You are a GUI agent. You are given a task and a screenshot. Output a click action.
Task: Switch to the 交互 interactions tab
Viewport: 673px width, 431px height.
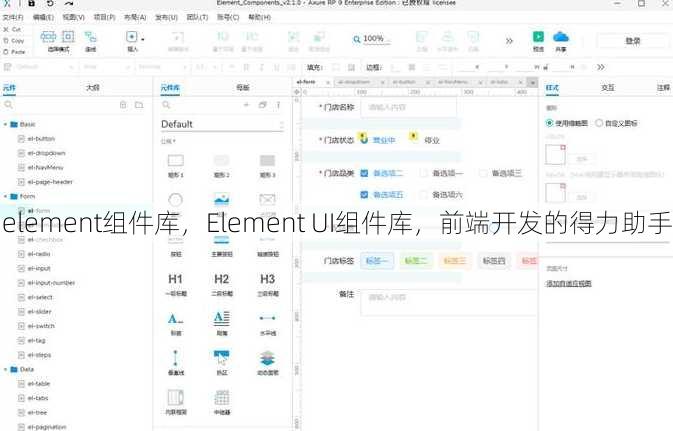[607, 88]
